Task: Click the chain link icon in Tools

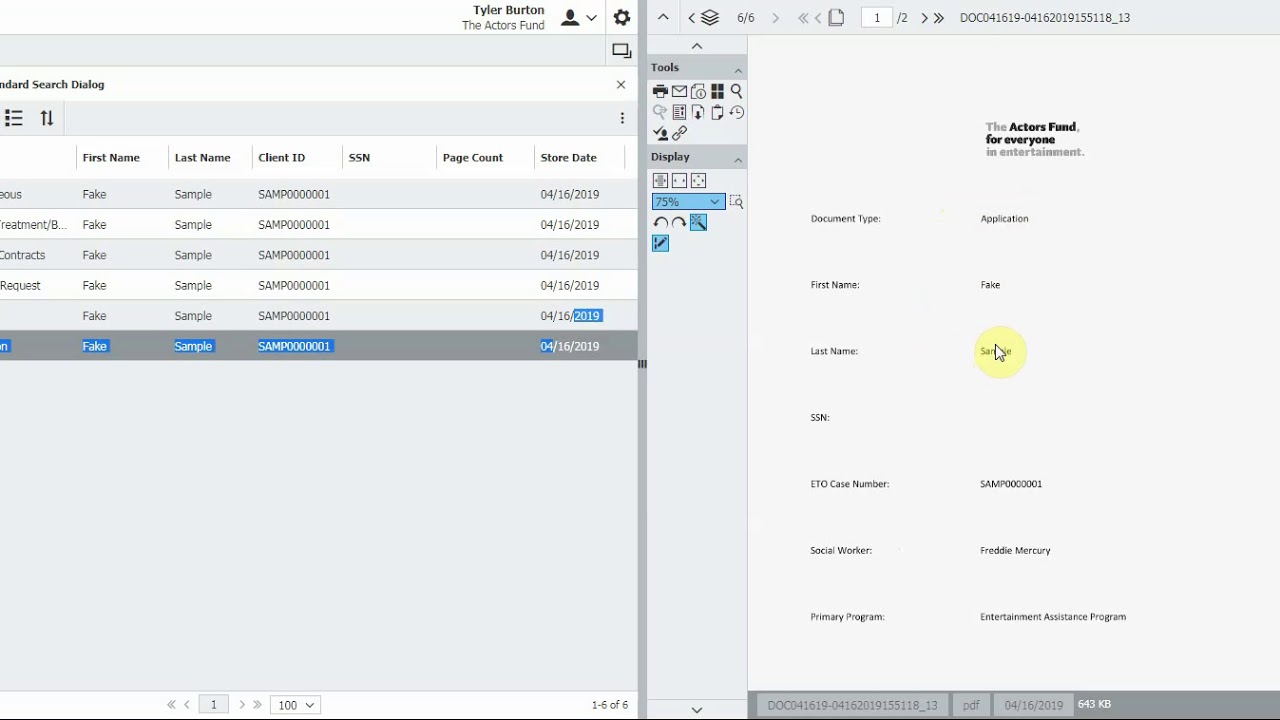Action: (679, 133)
